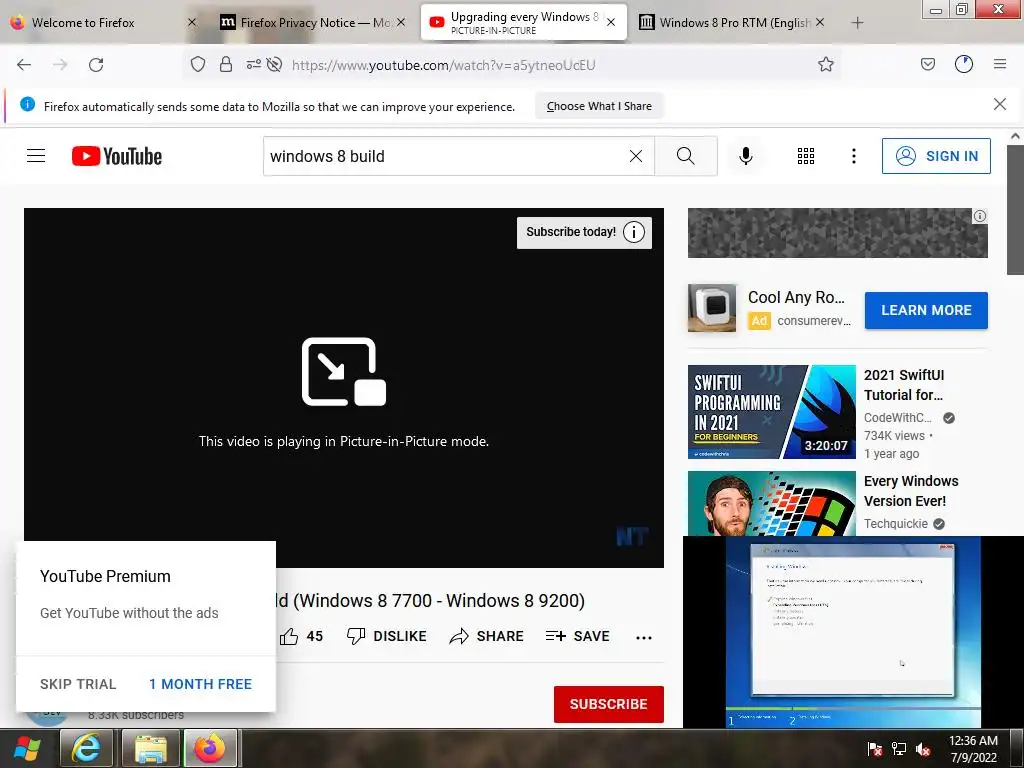
Task: Click the Choose What I Share button
Action: (599, 106)
